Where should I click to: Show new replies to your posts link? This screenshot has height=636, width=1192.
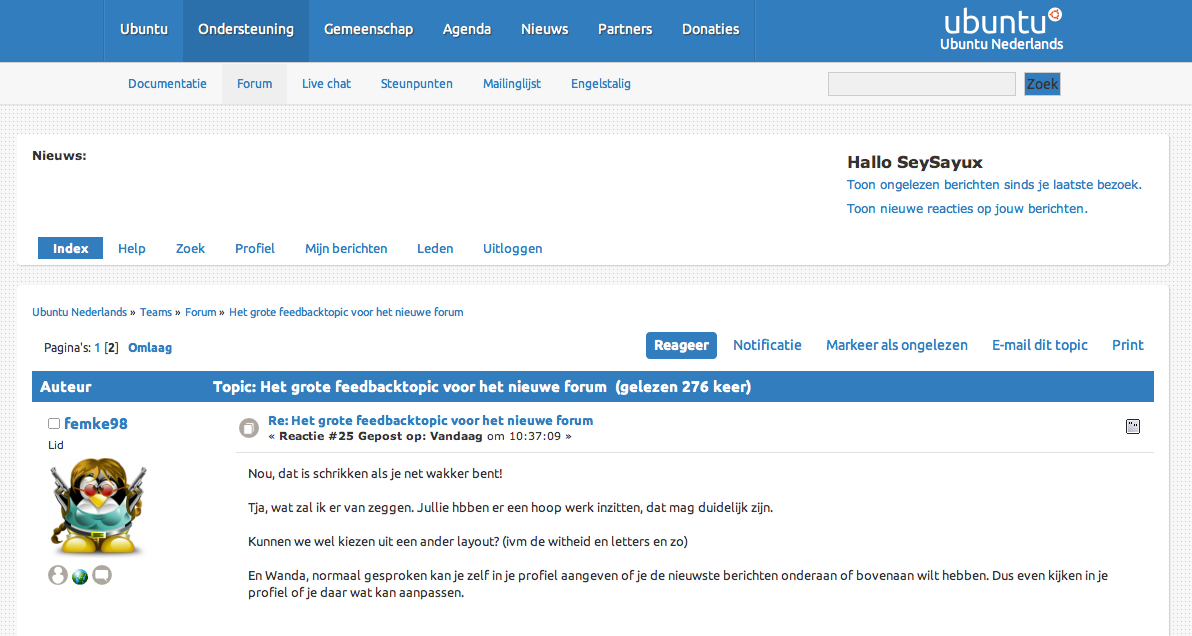click(967, 208)
